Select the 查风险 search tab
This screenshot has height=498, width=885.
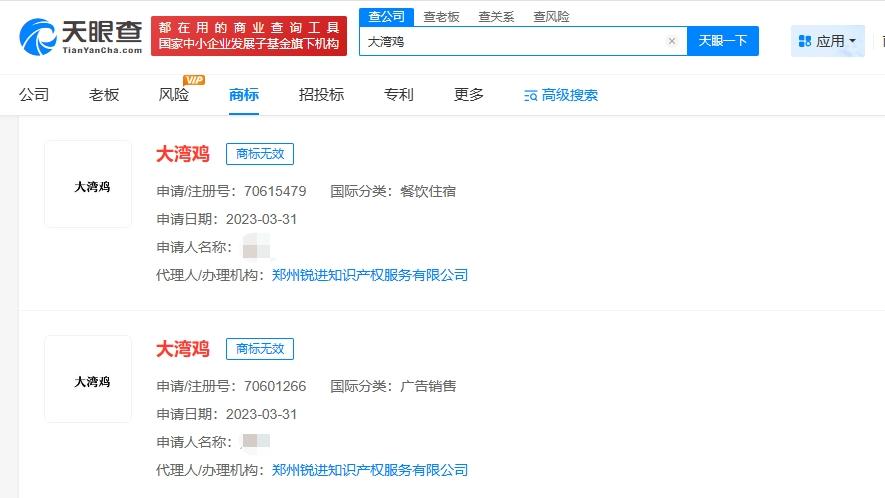(551, 17)
